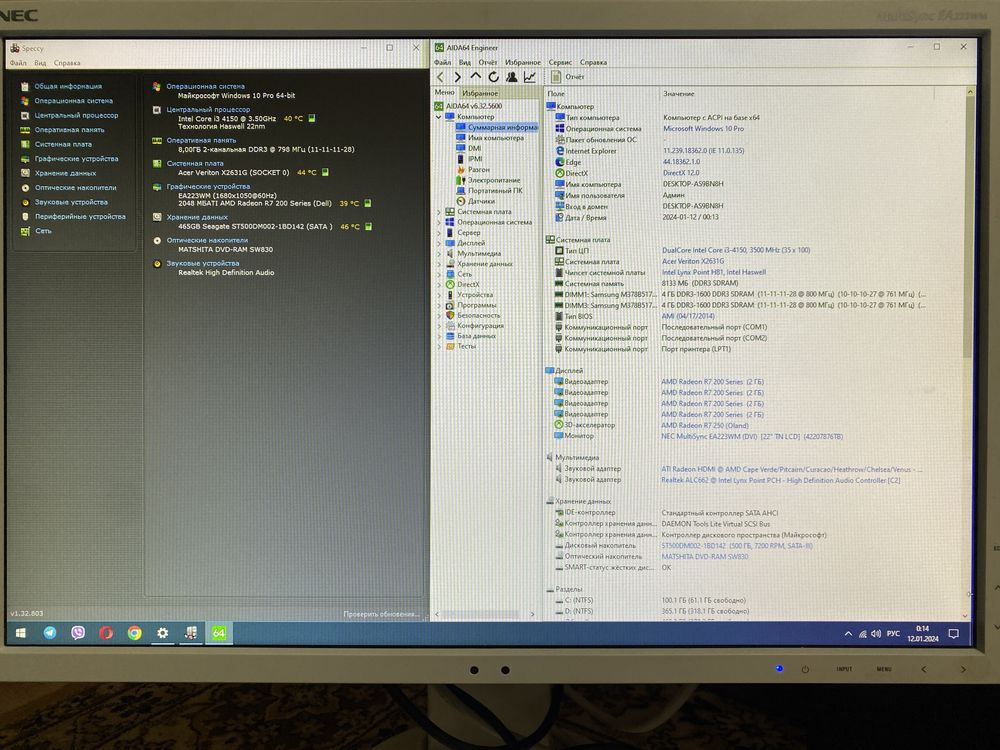
Task: Open user manage icon in AIDA64 toolbar
Action: click(511, 77)
